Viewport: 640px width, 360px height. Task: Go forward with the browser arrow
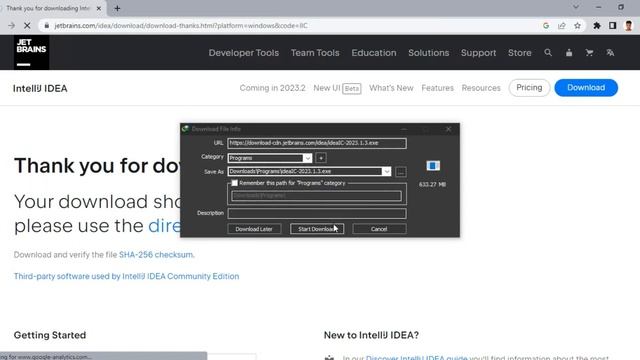11,26
